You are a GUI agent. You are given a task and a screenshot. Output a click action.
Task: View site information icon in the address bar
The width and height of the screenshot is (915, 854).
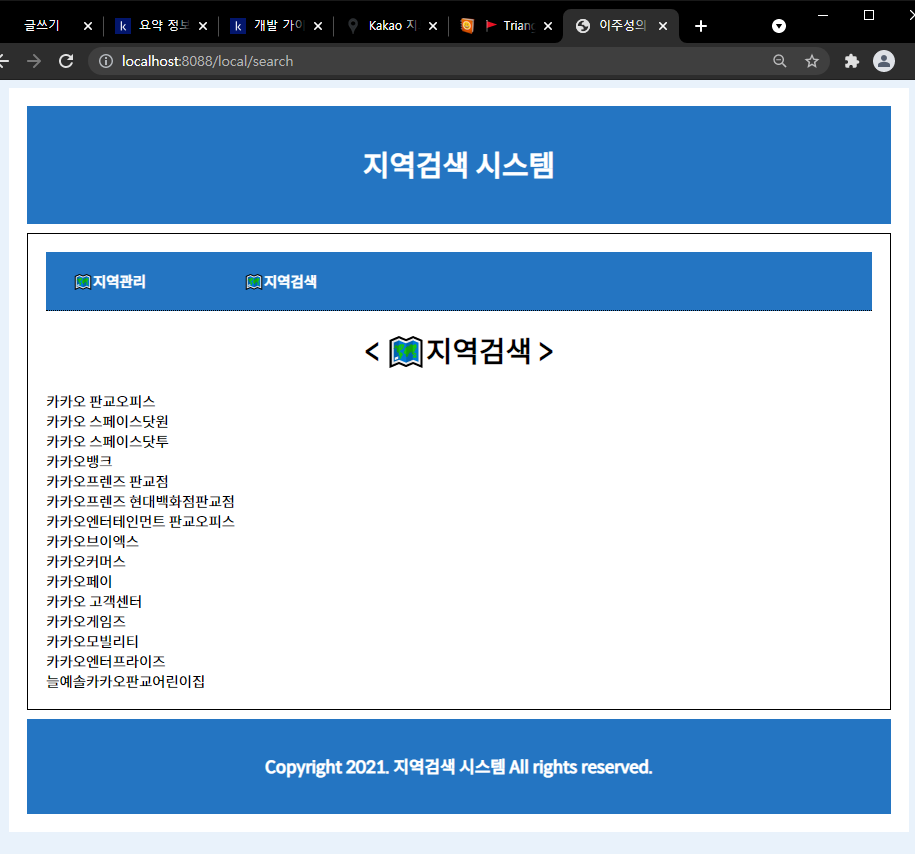pyautogui.click(x=106, y=61)
